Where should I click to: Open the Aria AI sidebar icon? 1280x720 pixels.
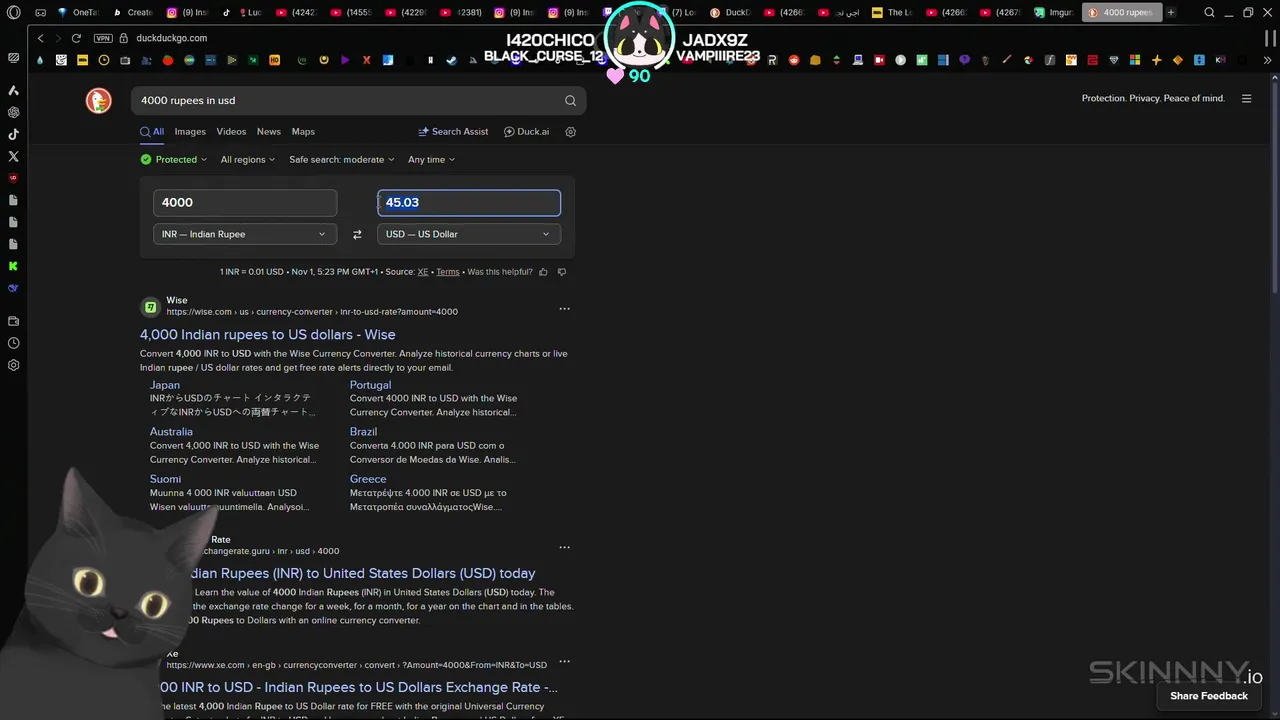point(14,91)
